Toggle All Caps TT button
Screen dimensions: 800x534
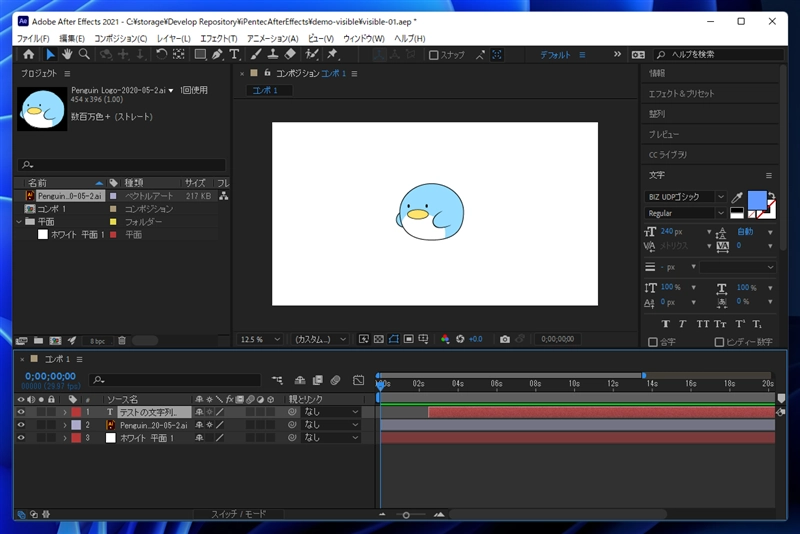pyautogui.click(x=703, y=324)
